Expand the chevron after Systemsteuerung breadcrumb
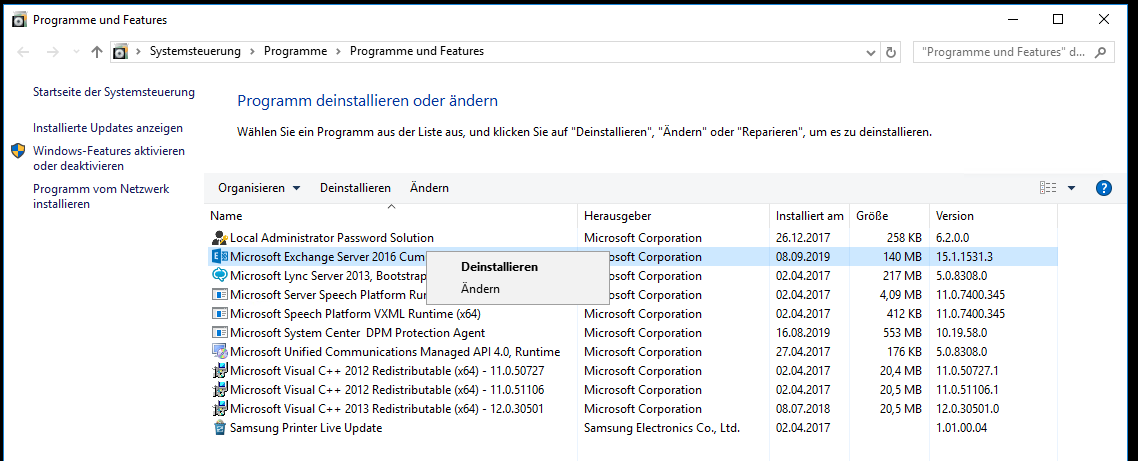This screenshot has width=1138, height=461. 253,52
